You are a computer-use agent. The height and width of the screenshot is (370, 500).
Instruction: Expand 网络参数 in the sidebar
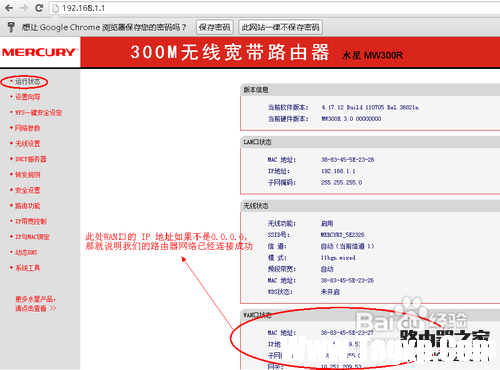pyautogui.click(x=27, y=128)
